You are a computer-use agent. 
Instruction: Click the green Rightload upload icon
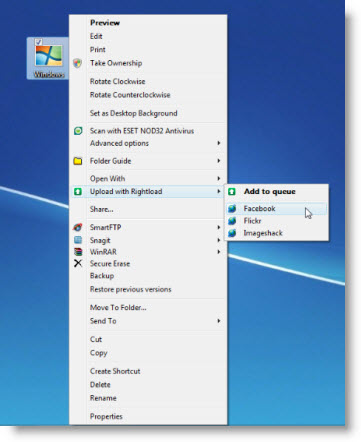click(78, 191)
